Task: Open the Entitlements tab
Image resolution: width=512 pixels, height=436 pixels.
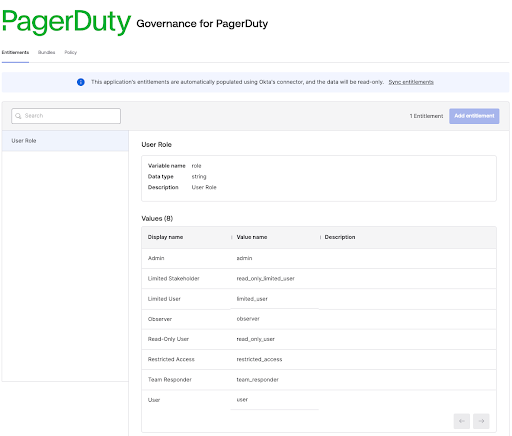Action: click(x=15, y=52)
